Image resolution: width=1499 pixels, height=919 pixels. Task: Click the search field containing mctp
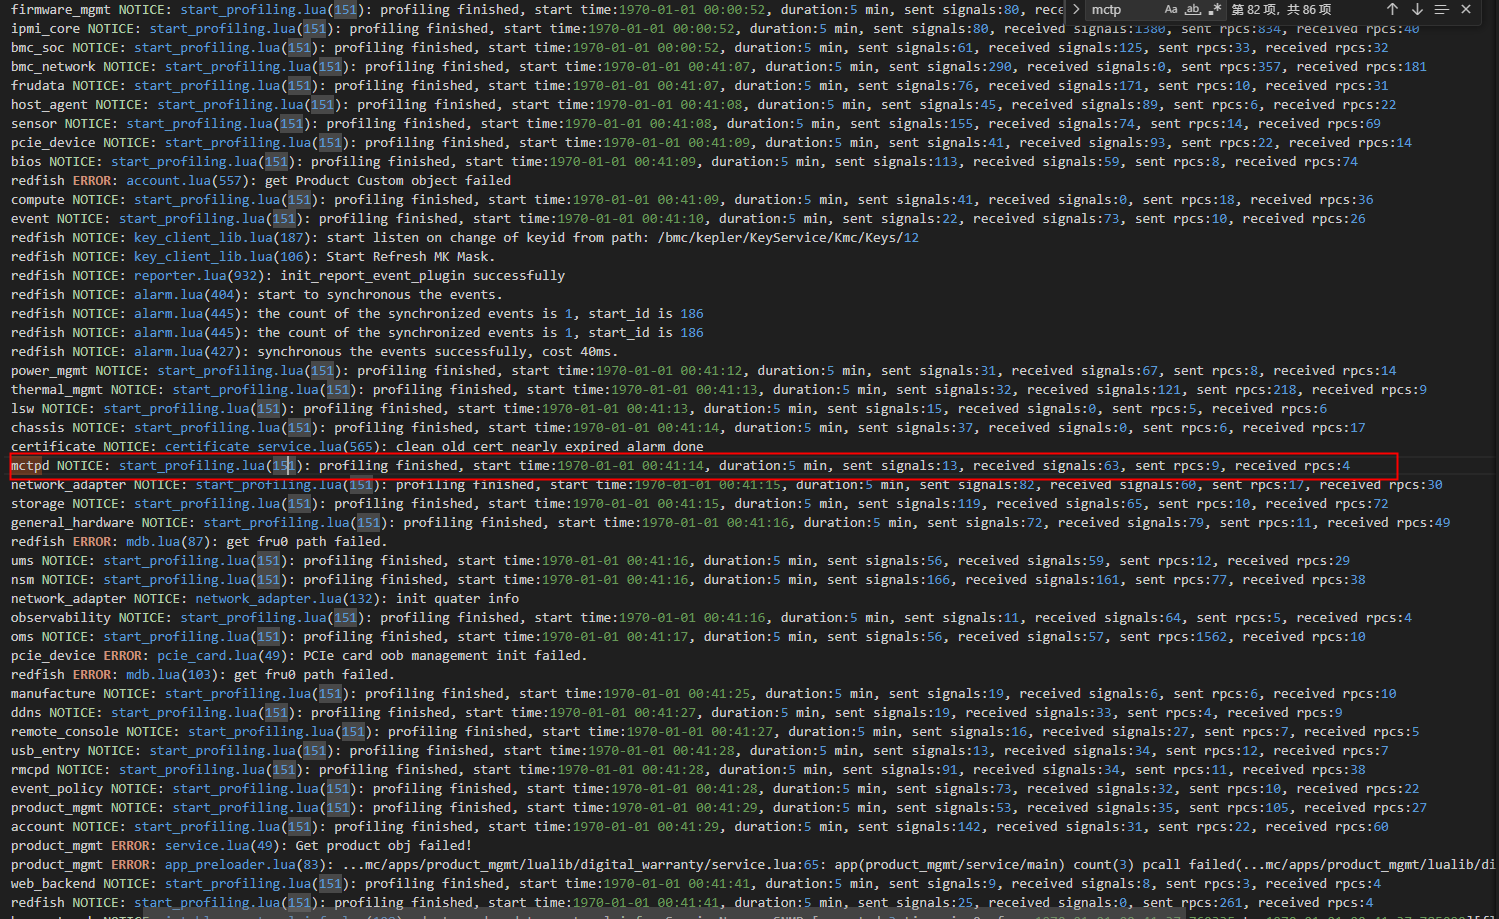pos(1120,9)
